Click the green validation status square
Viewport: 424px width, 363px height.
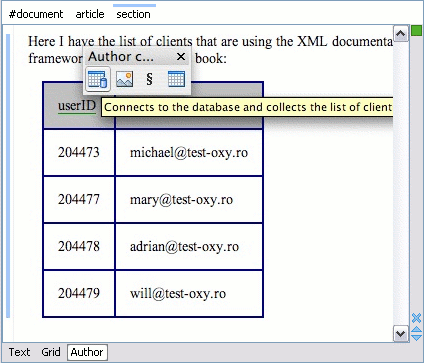coord(416,31)
